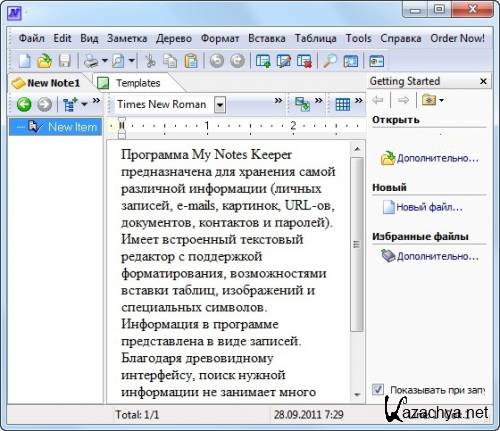Open the Файл menu
Viewport: 500px width, 431px height.
coord(31,38)
